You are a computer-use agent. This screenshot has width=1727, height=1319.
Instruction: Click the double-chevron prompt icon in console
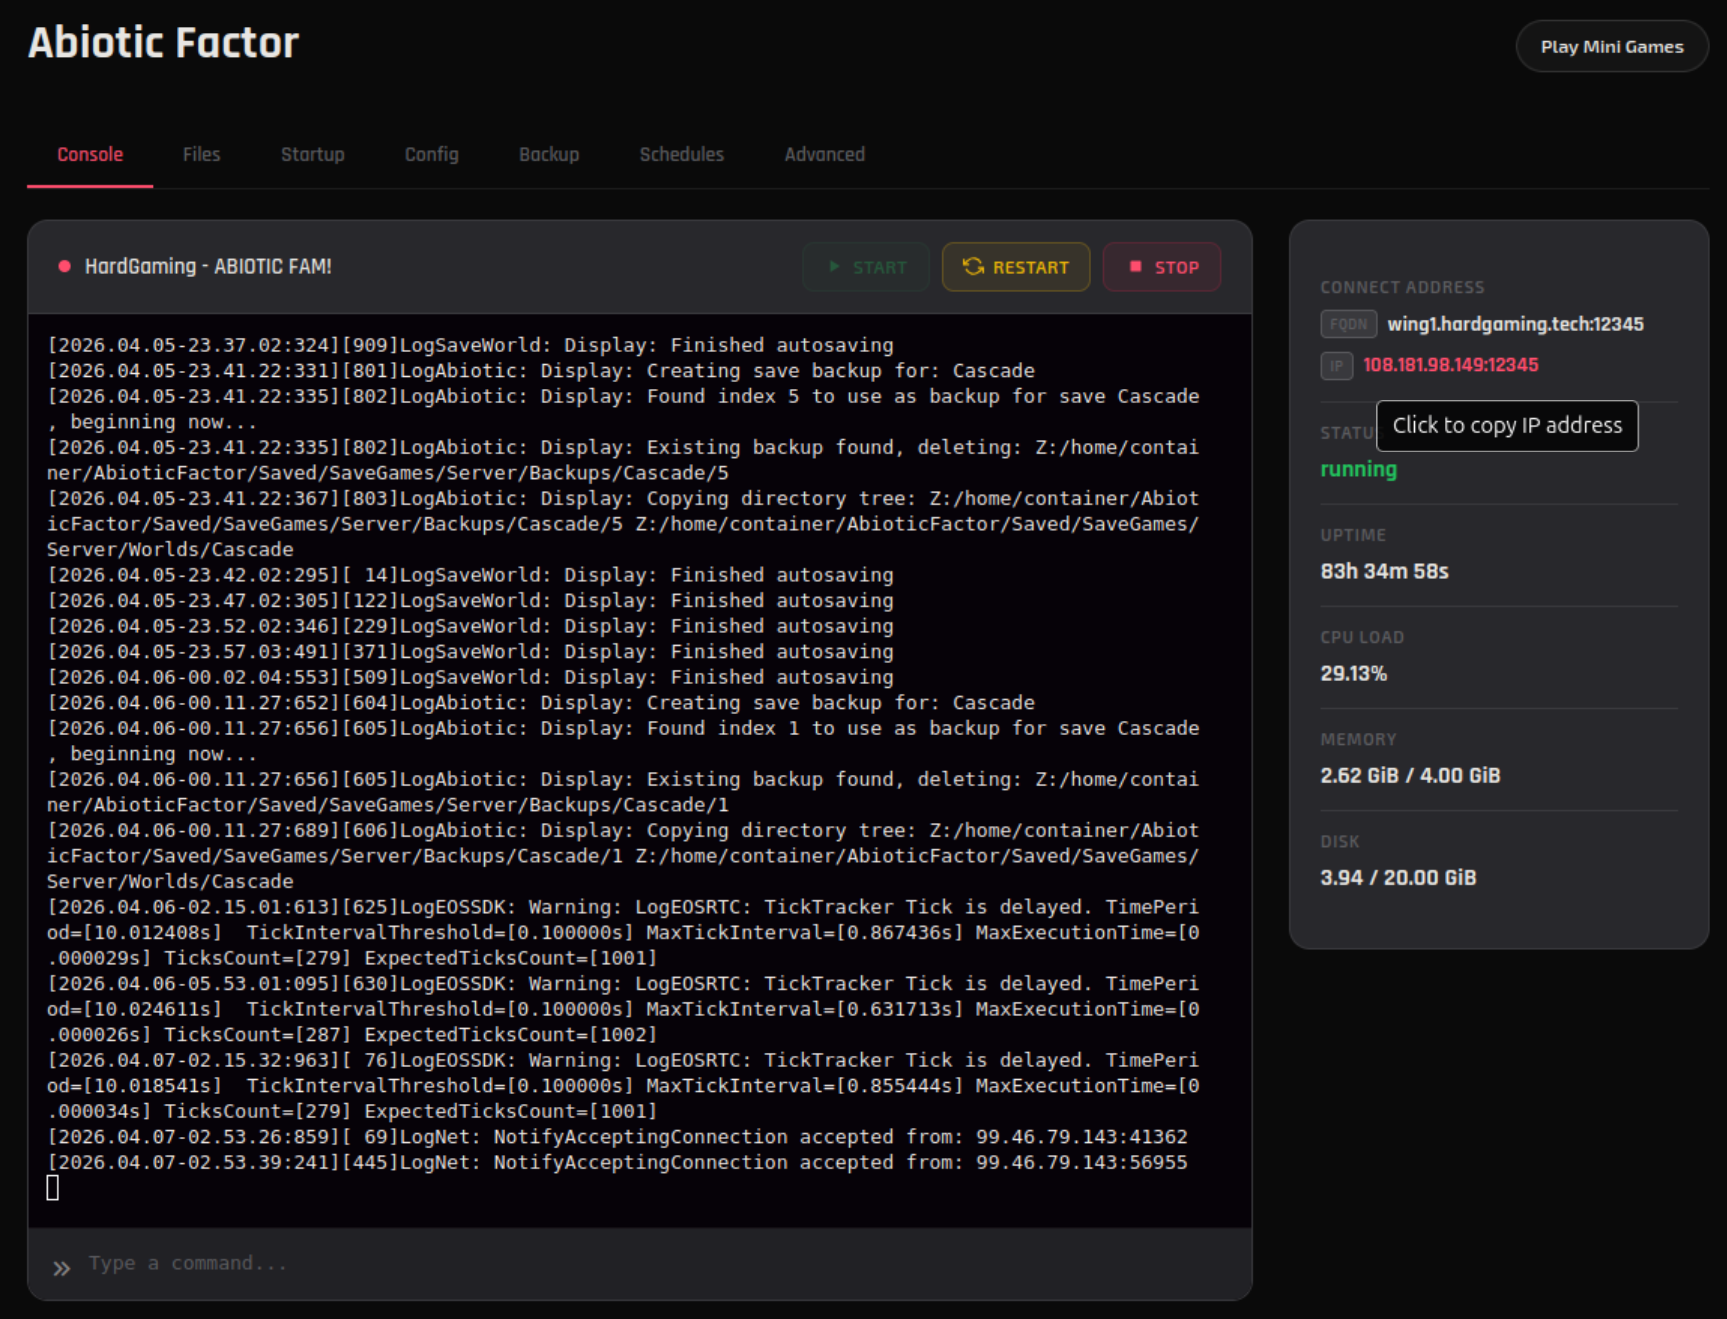tap(62, 1264)
